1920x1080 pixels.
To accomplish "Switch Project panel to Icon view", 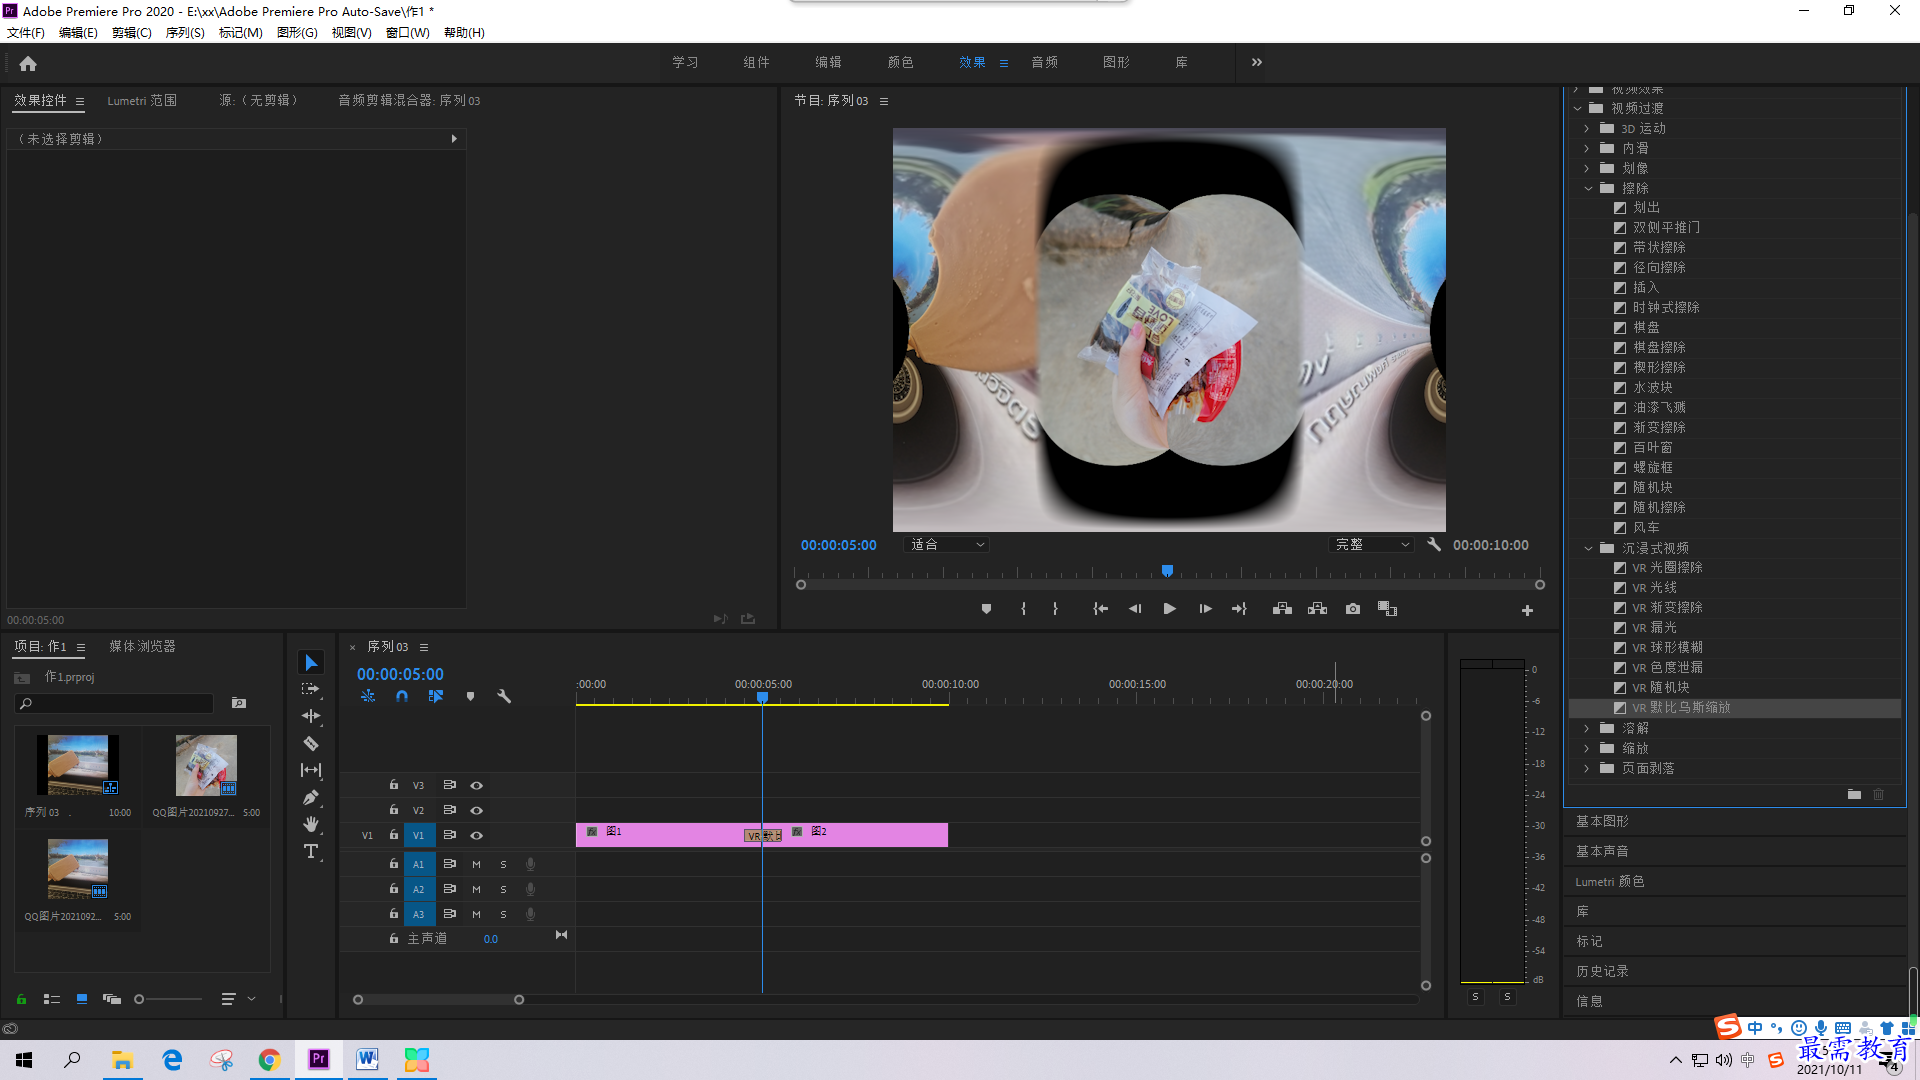I will tap(82, 999).
